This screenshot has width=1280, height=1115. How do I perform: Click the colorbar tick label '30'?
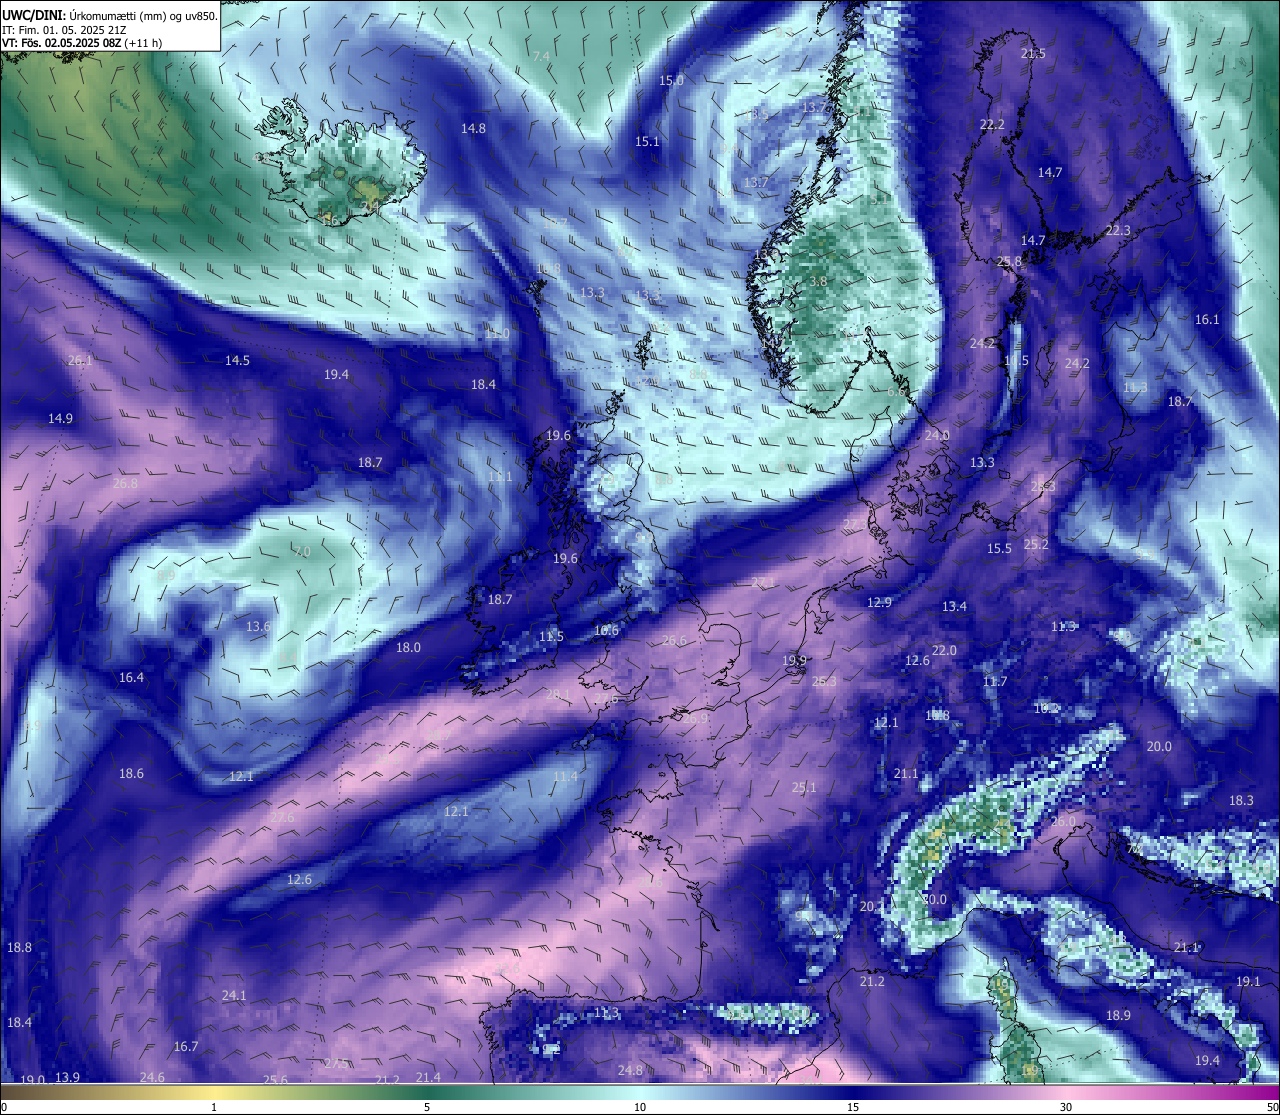point(1066,1107)
